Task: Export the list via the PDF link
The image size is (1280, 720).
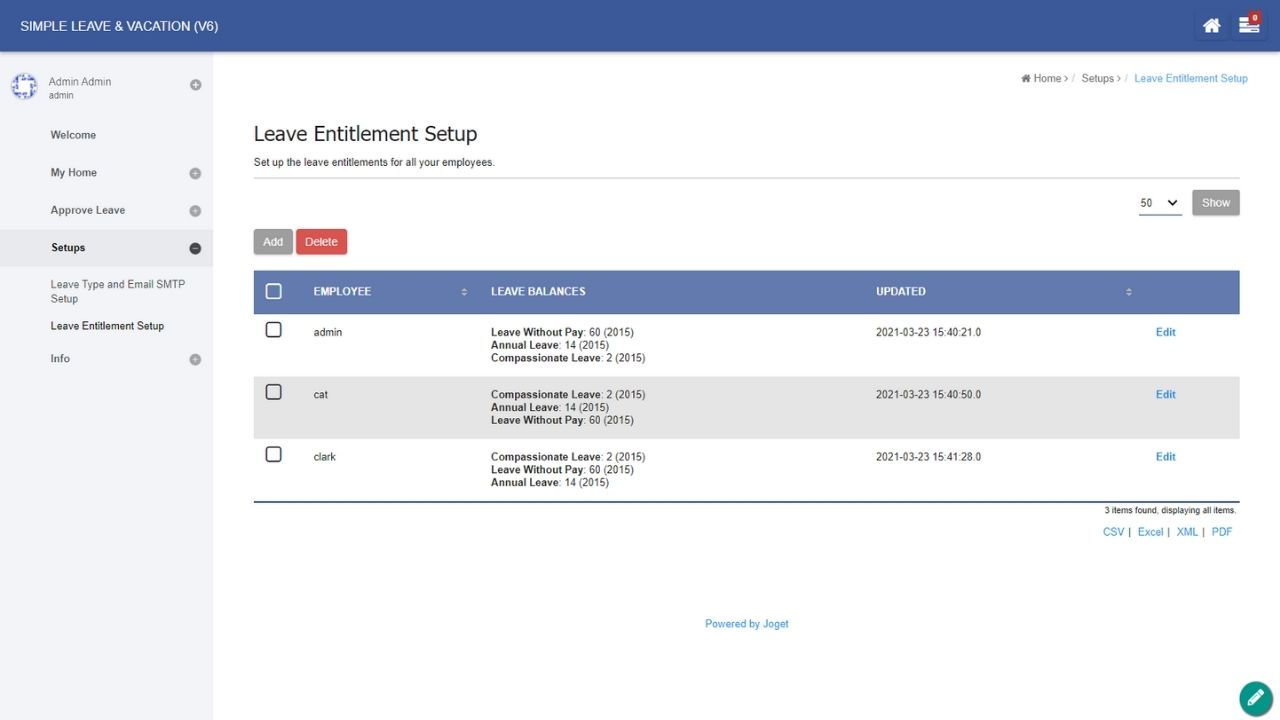Action: point(1222,532)
